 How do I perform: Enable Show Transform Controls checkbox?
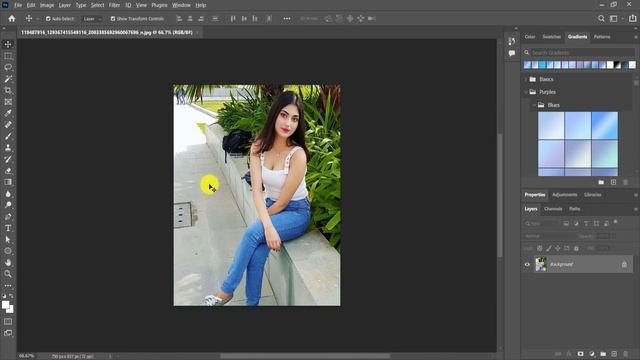pos(113,19)
